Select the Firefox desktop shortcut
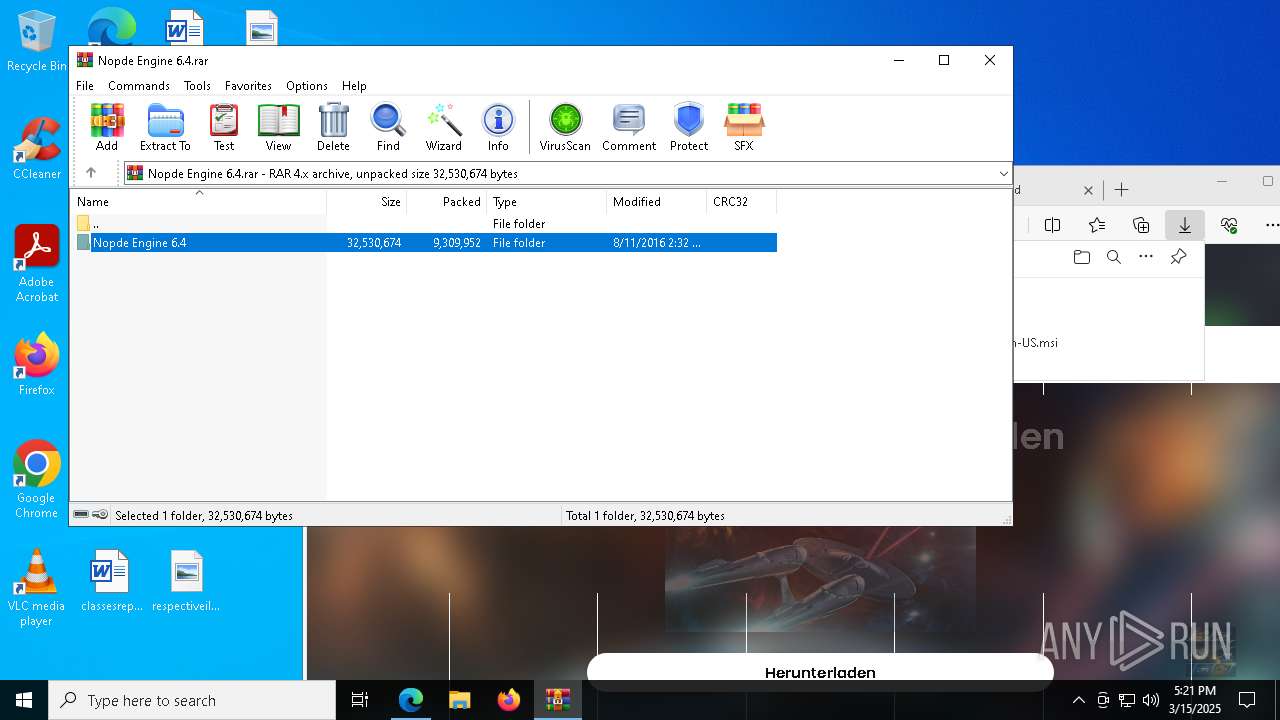The width and height of the screenshot is (1280, 720). point(36,364)
